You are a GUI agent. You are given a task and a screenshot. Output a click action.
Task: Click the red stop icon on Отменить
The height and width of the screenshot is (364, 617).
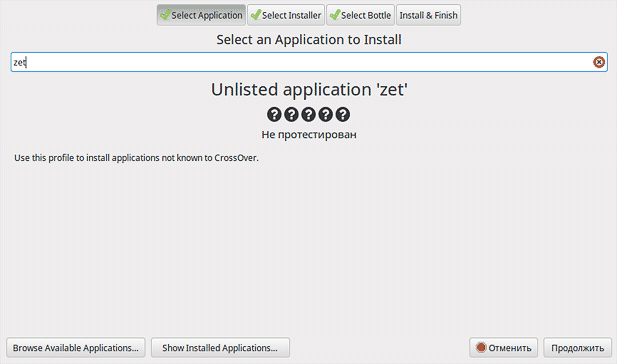click(x=481, y=347)
